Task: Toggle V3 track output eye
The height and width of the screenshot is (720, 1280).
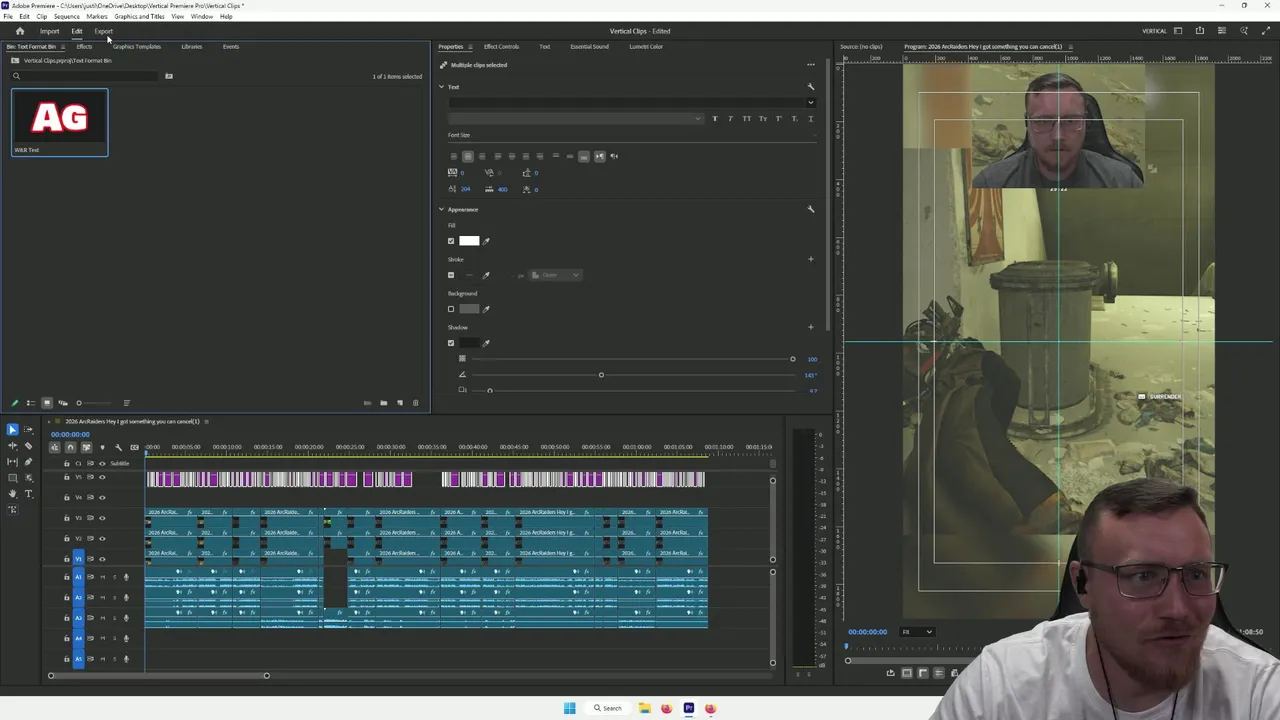Action: [102, 518]
